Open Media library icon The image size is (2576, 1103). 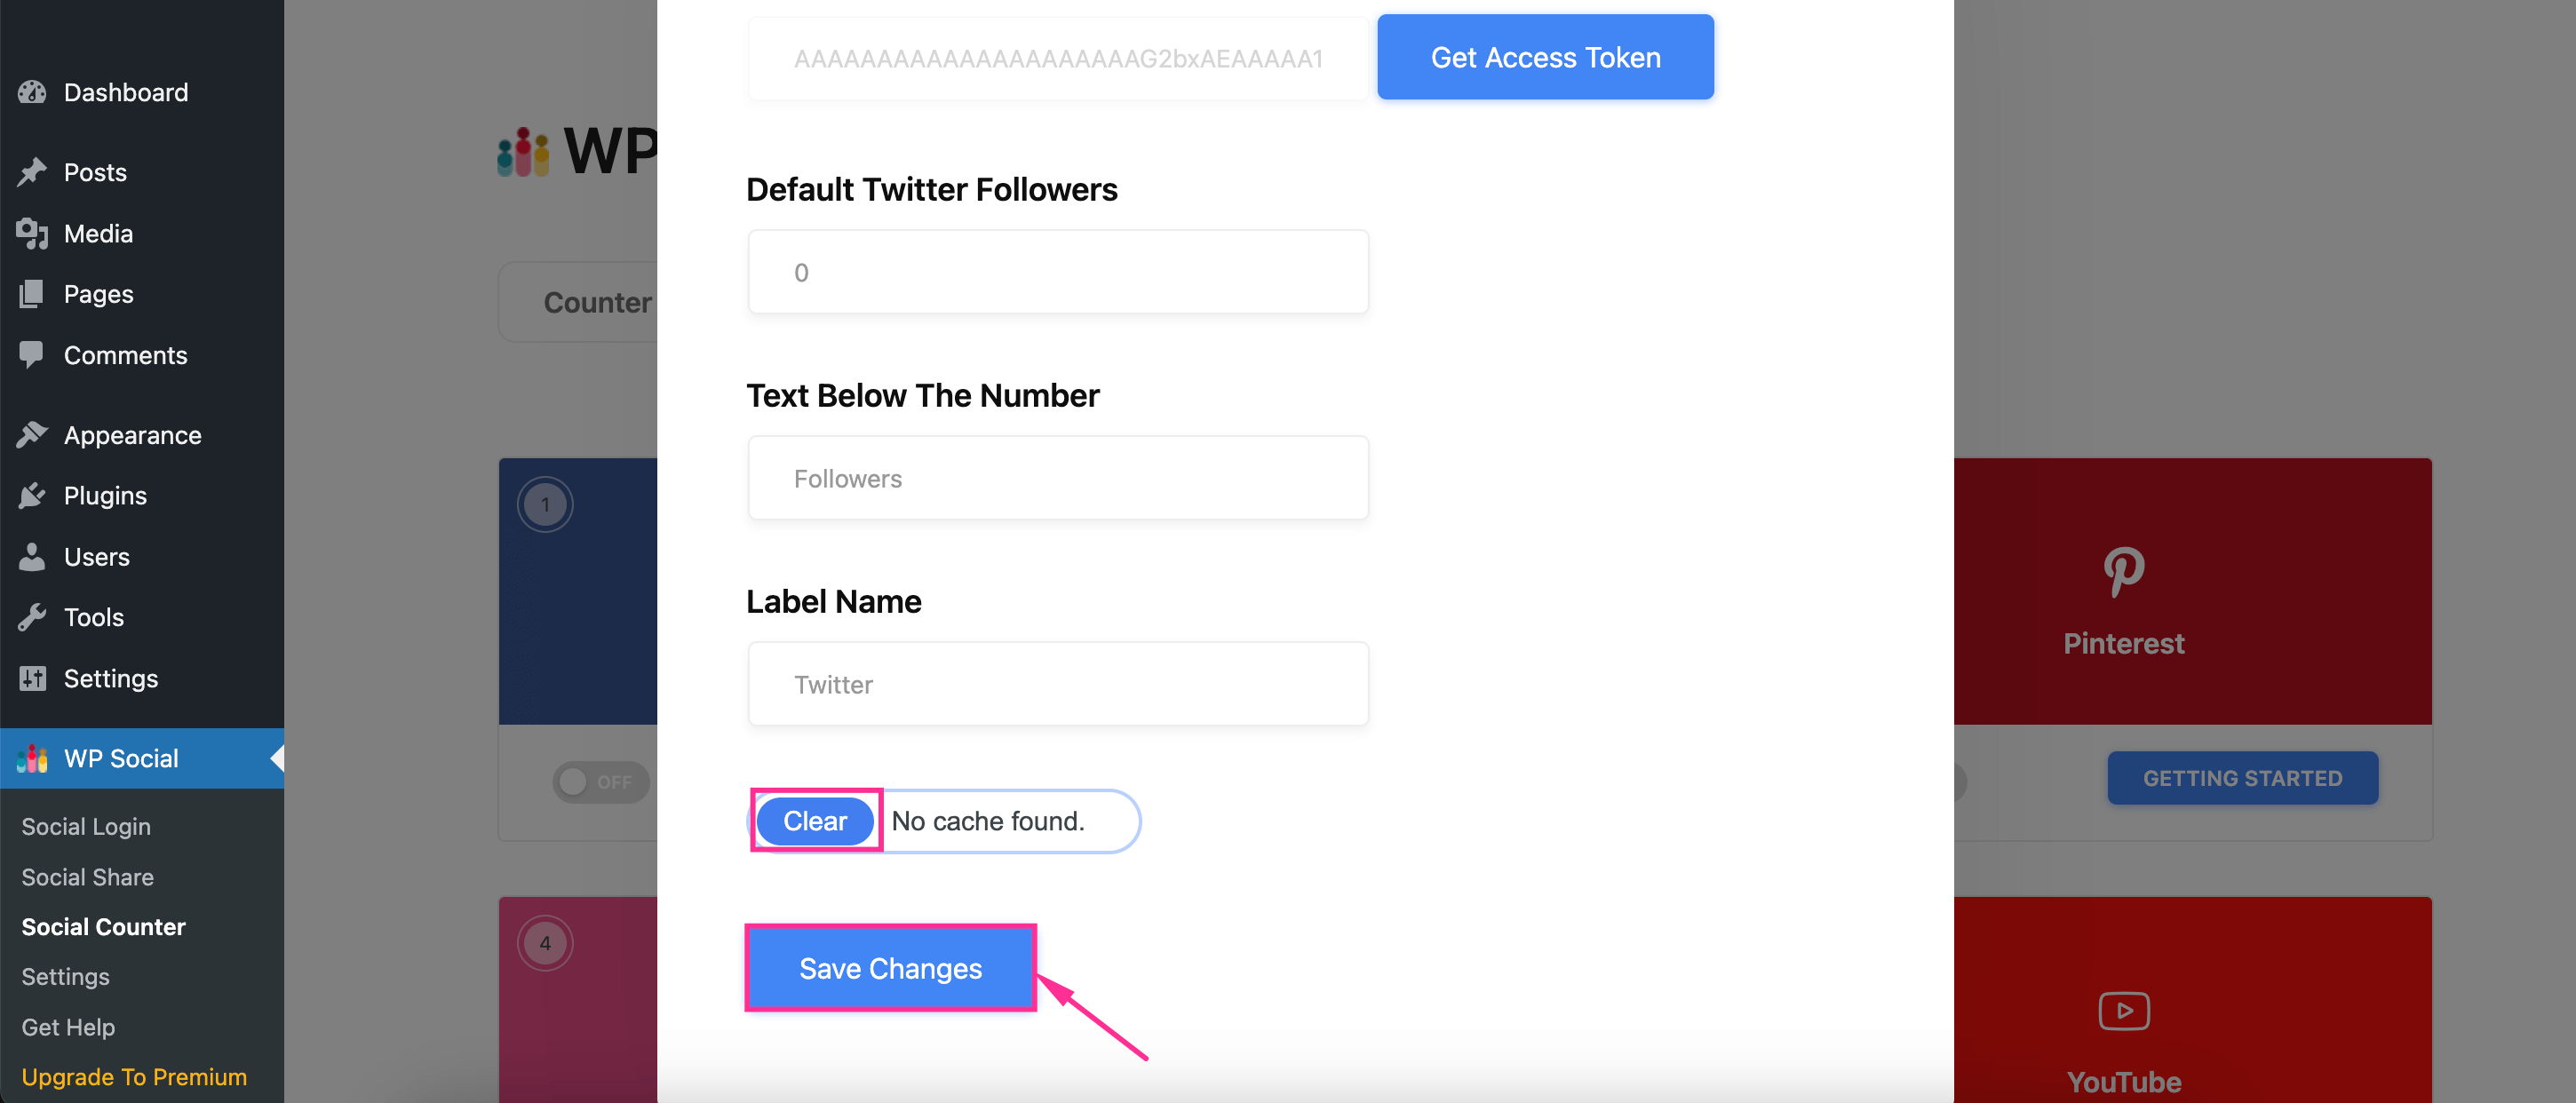33,233
